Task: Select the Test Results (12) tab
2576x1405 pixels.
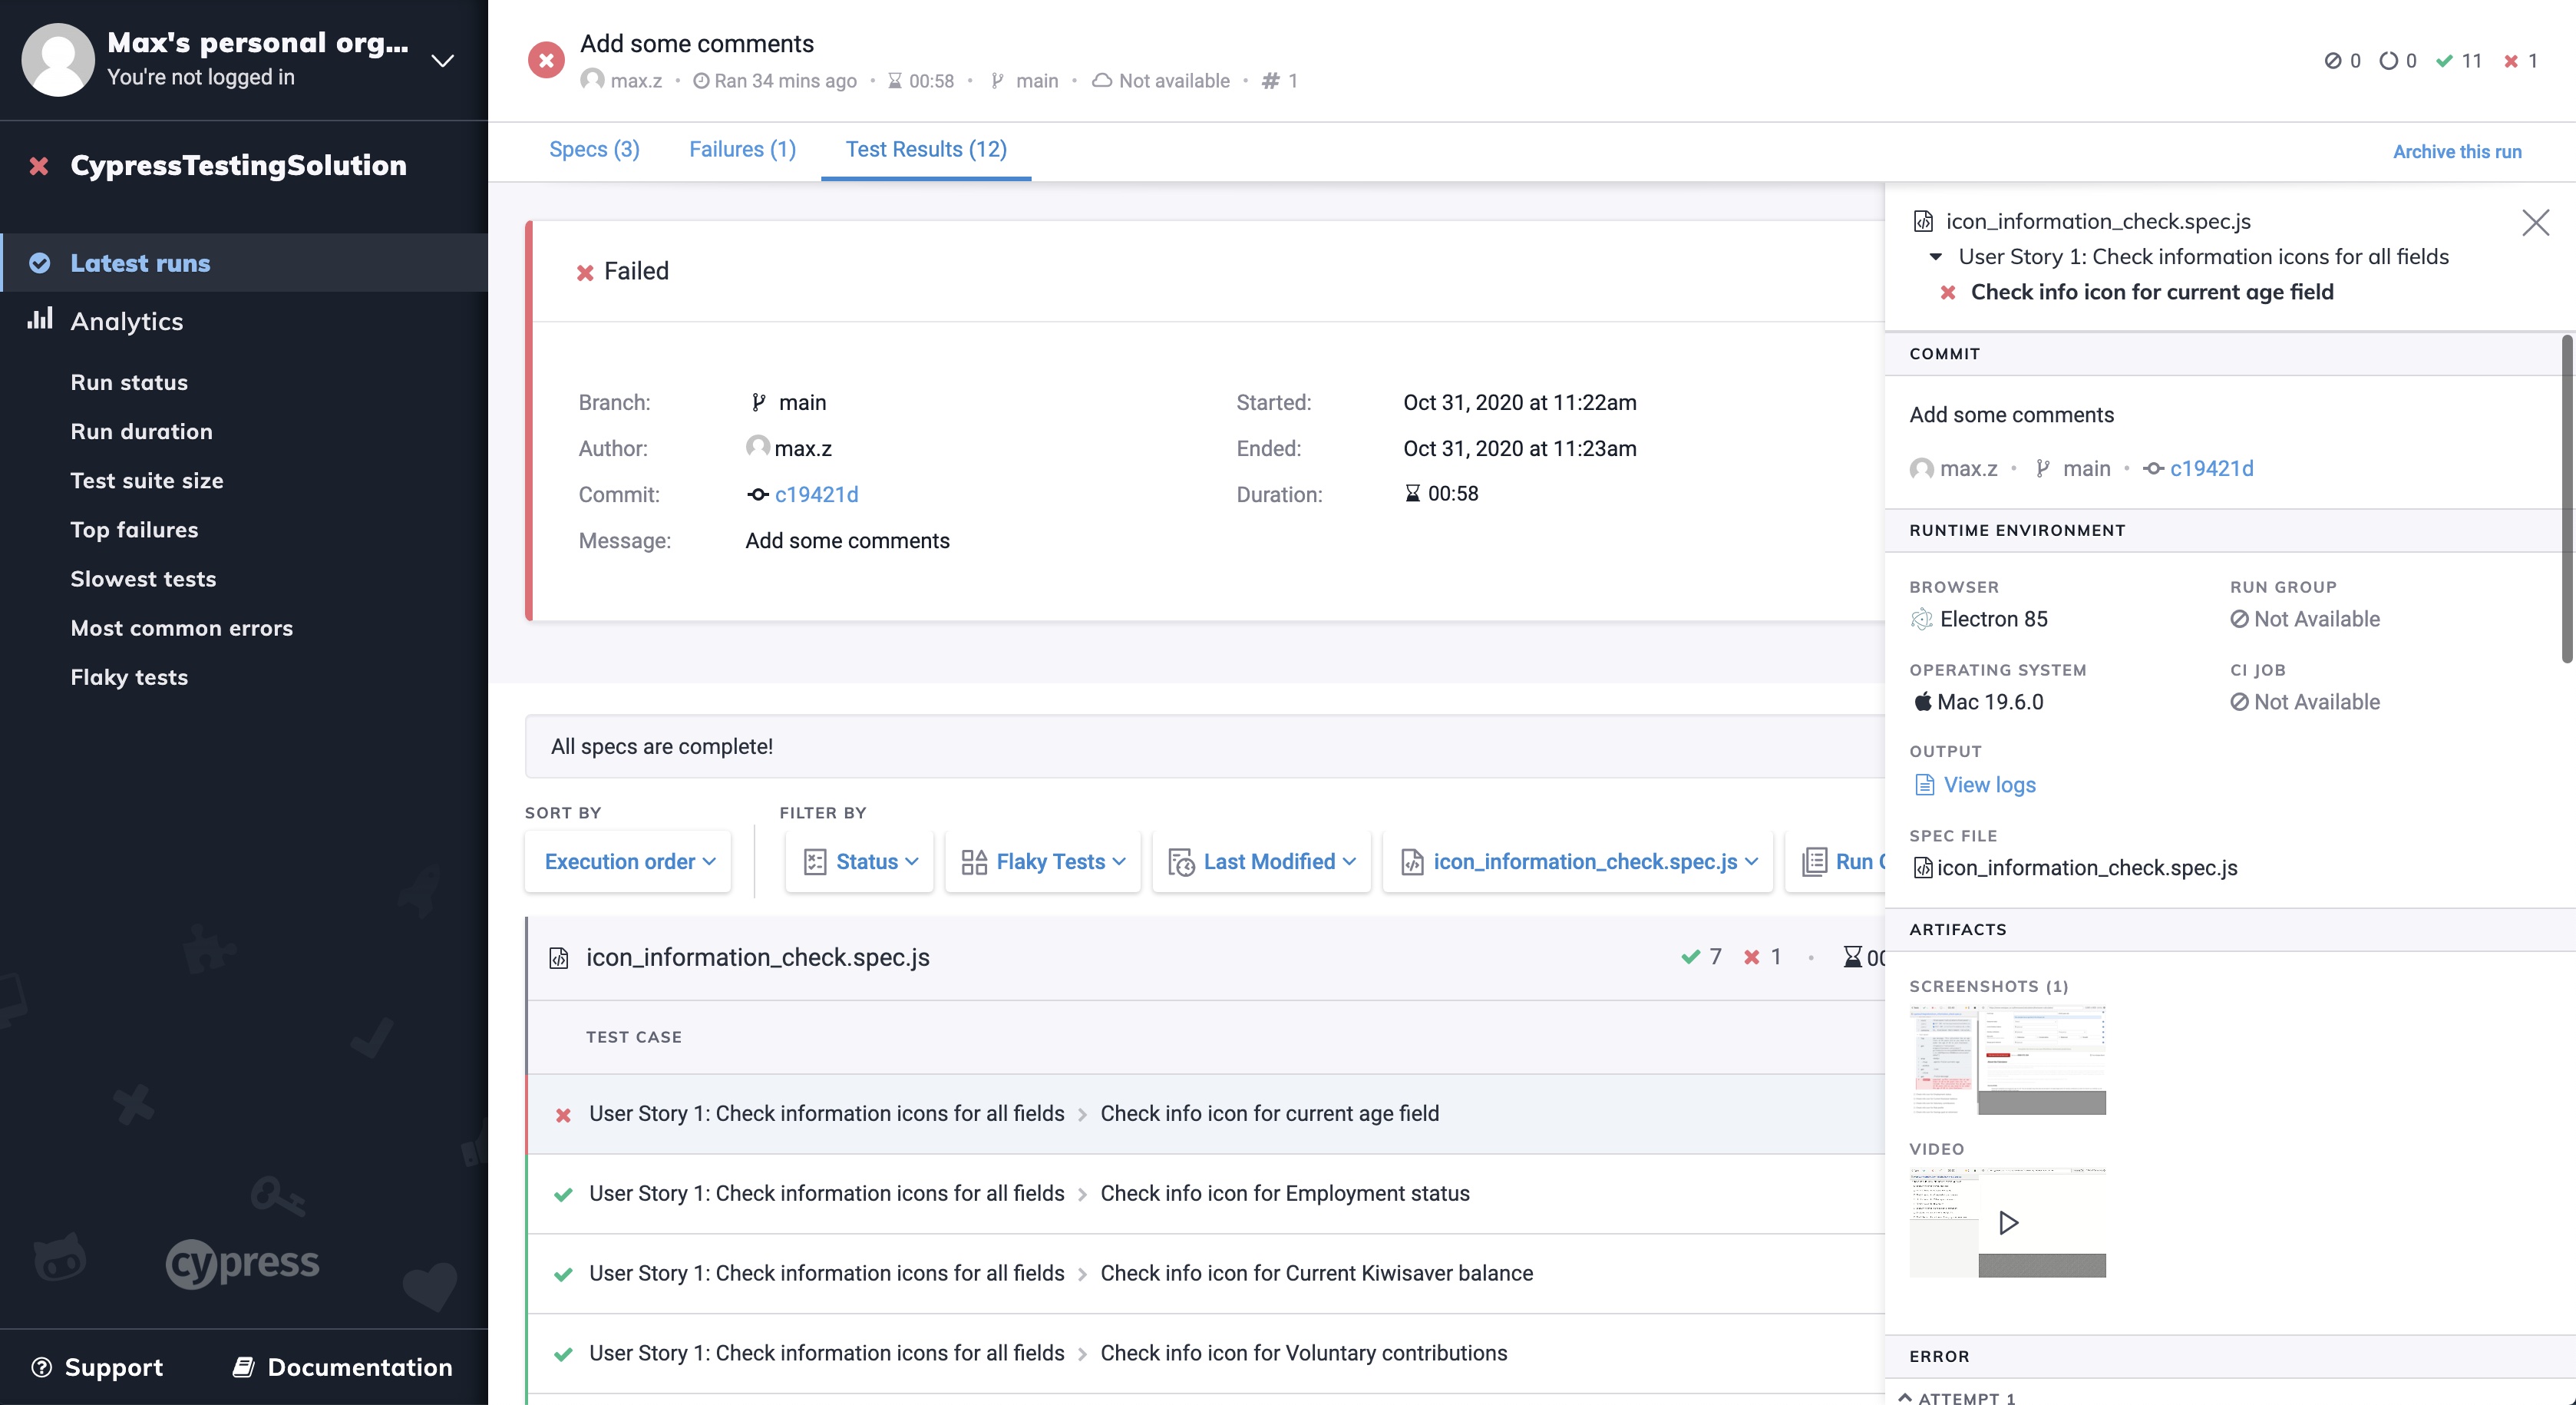Action: tap(926, 149)
